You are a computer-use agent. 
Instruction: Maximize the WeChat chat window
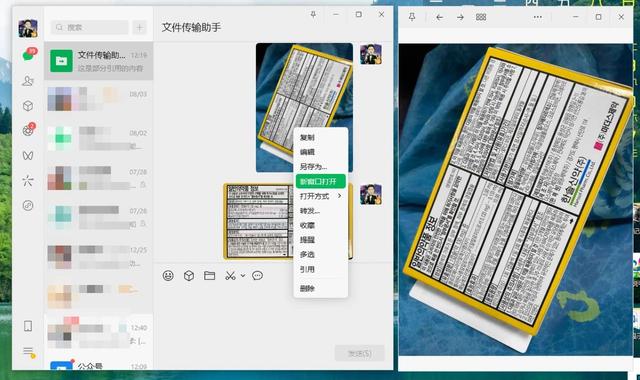(358, 15)
